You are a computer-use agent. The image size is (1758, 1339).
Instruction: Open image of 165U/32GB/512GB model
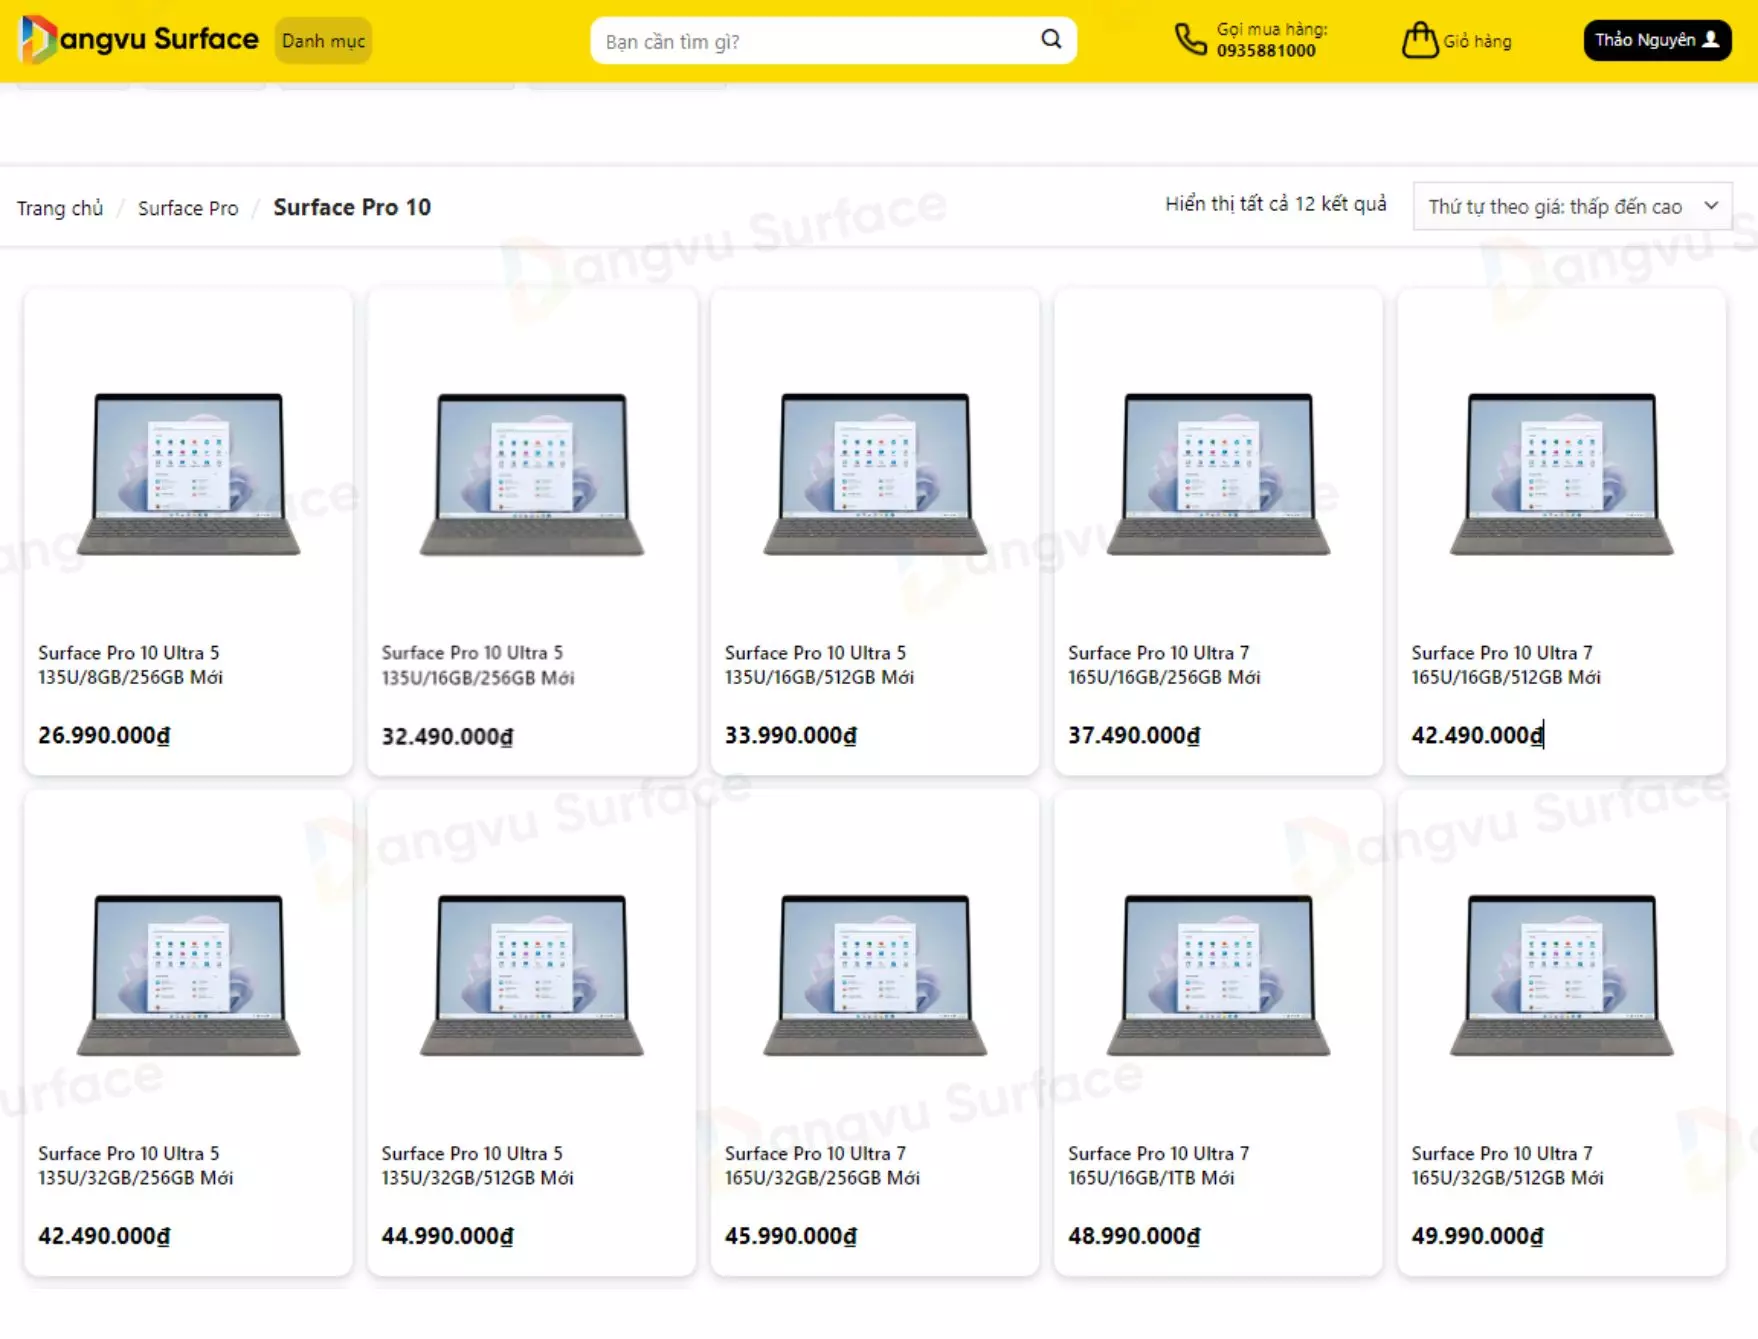[1562, 975]
